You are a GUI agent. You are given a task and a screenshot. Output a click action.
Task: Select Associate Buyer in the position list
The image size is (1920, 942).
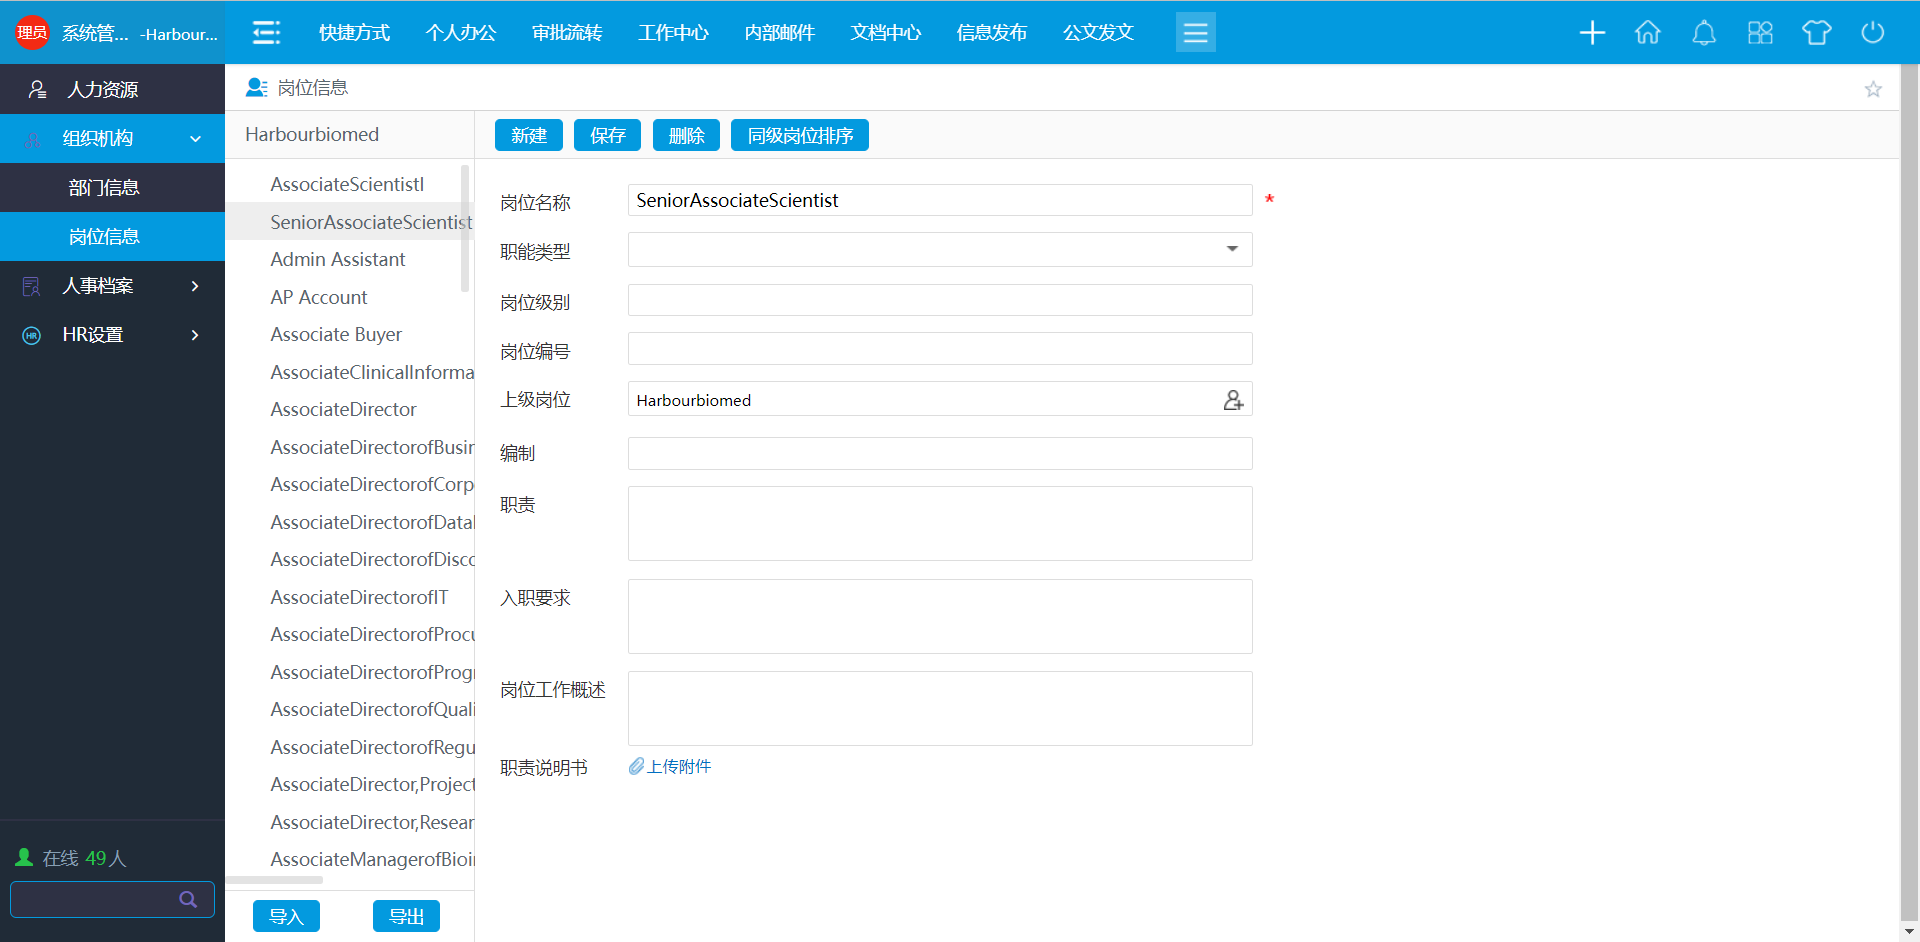click(x=336, y=335)
